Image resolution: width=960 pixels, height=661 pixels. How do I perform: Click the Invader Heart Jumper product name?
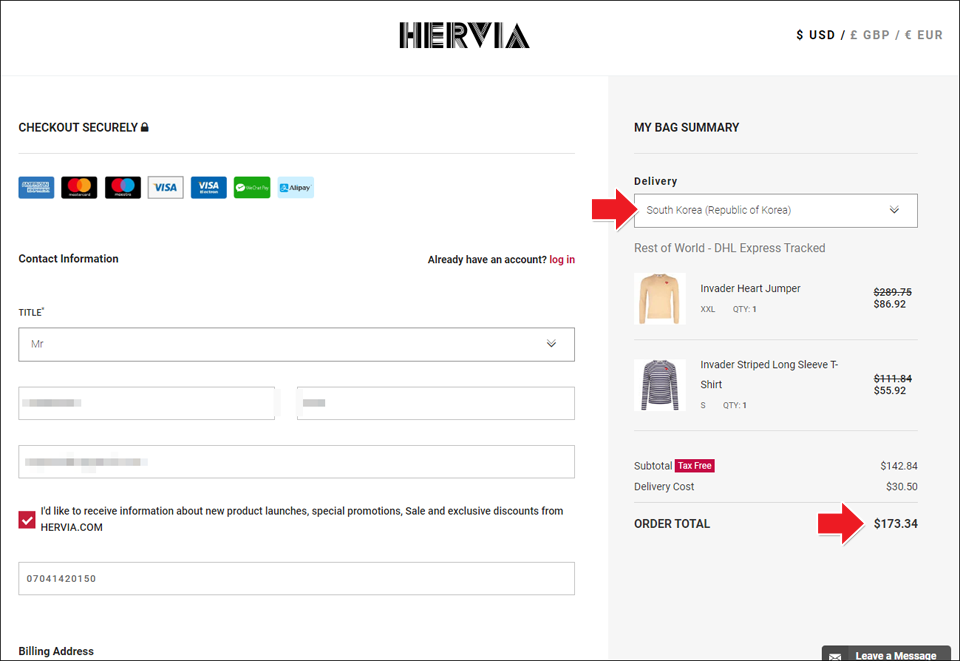pyautogui.click(x=750, y=288)
